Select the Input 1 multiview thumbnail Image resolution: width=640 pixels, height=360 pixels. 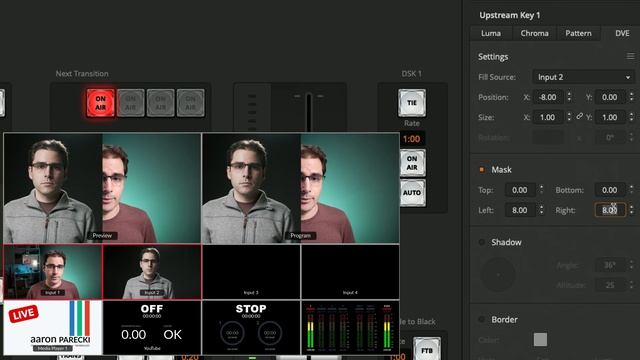(x=53, y=272)
